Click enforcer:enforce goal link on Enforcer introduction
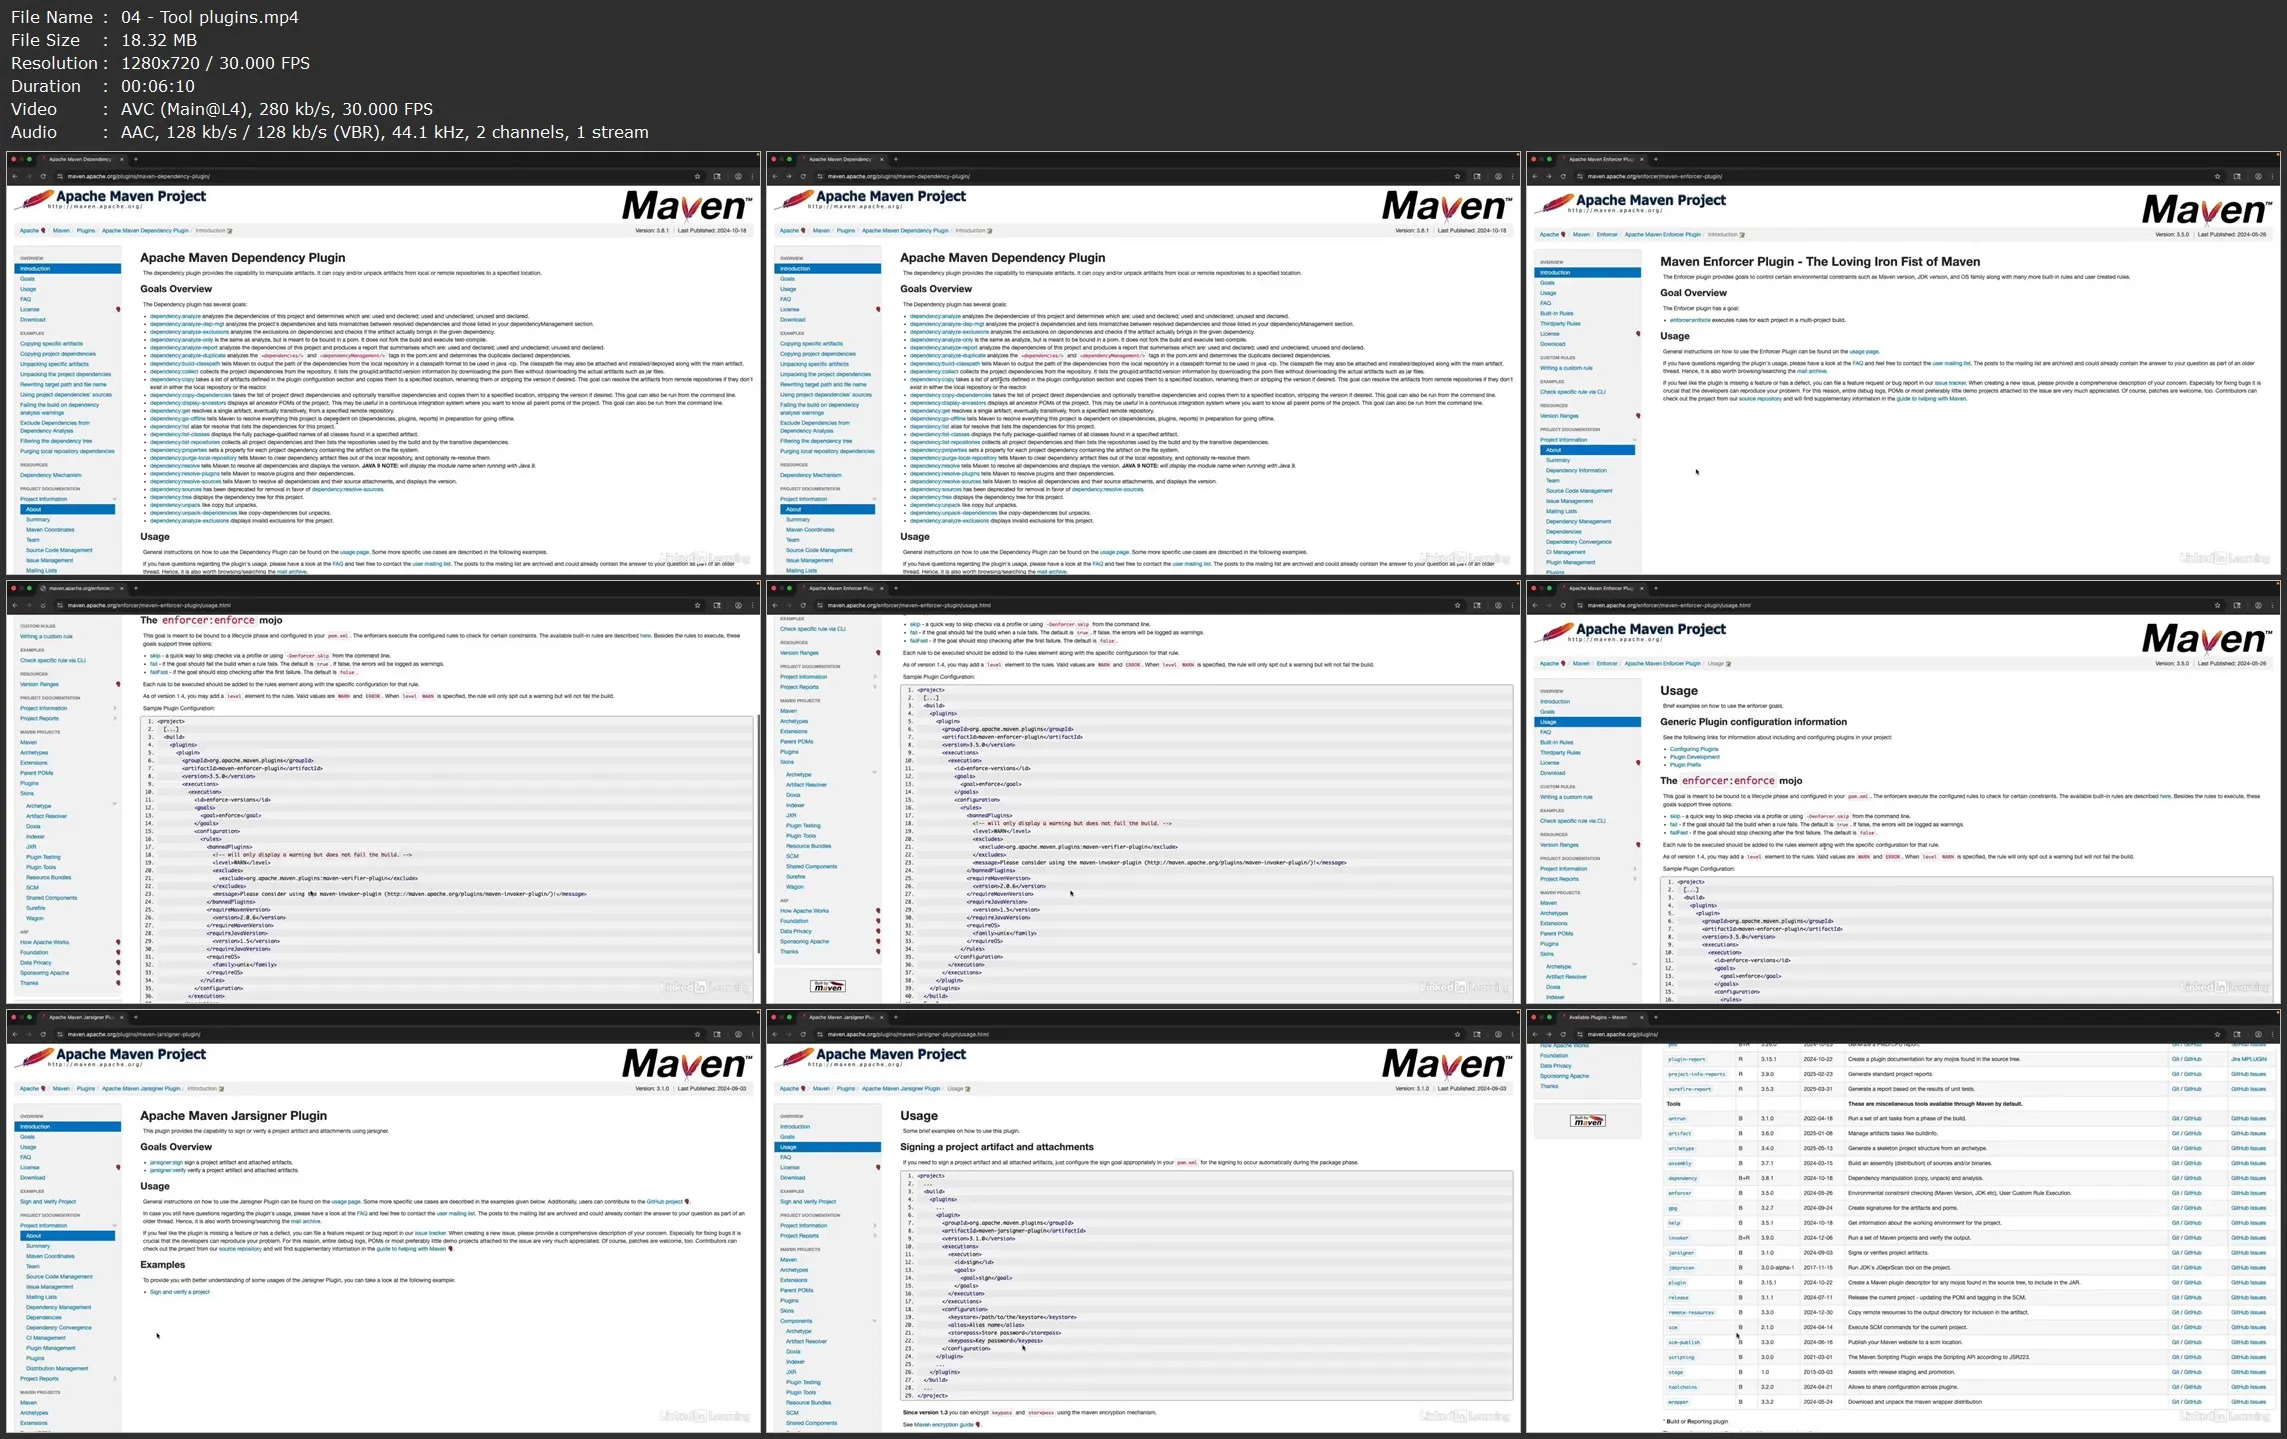2287x1439 pixels. [1690, 320]
